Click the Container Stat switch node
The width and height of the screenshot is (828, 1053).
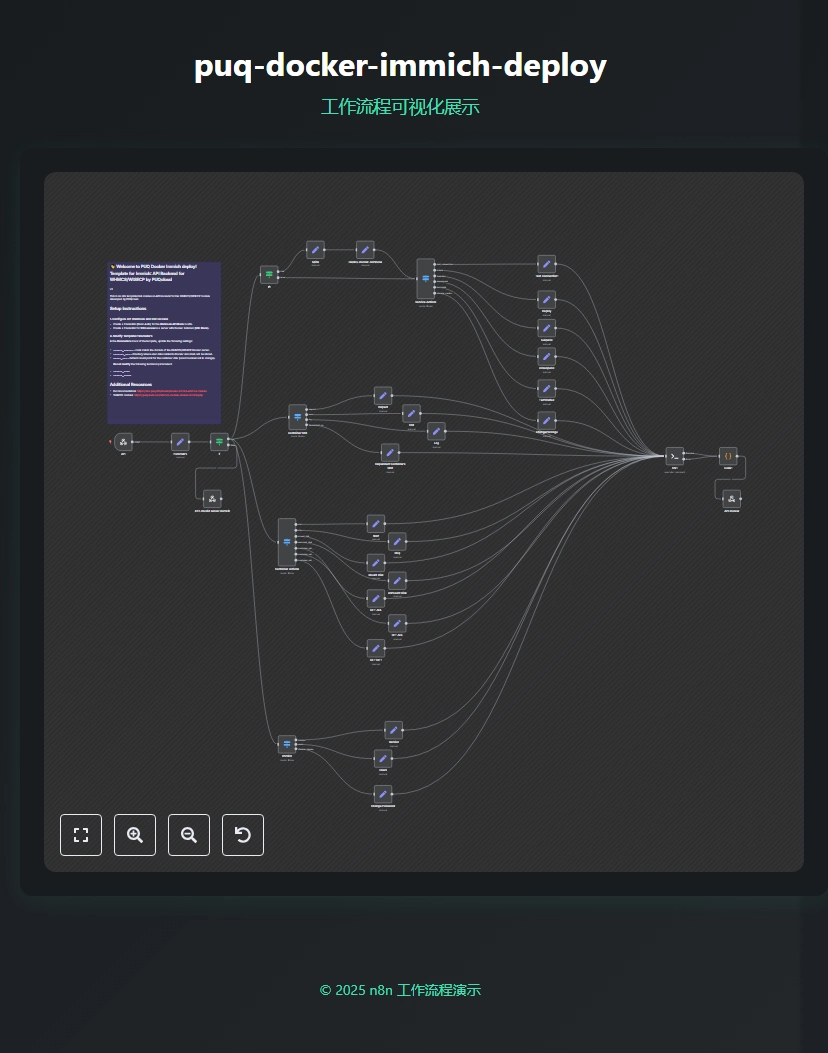pos(297,417)
